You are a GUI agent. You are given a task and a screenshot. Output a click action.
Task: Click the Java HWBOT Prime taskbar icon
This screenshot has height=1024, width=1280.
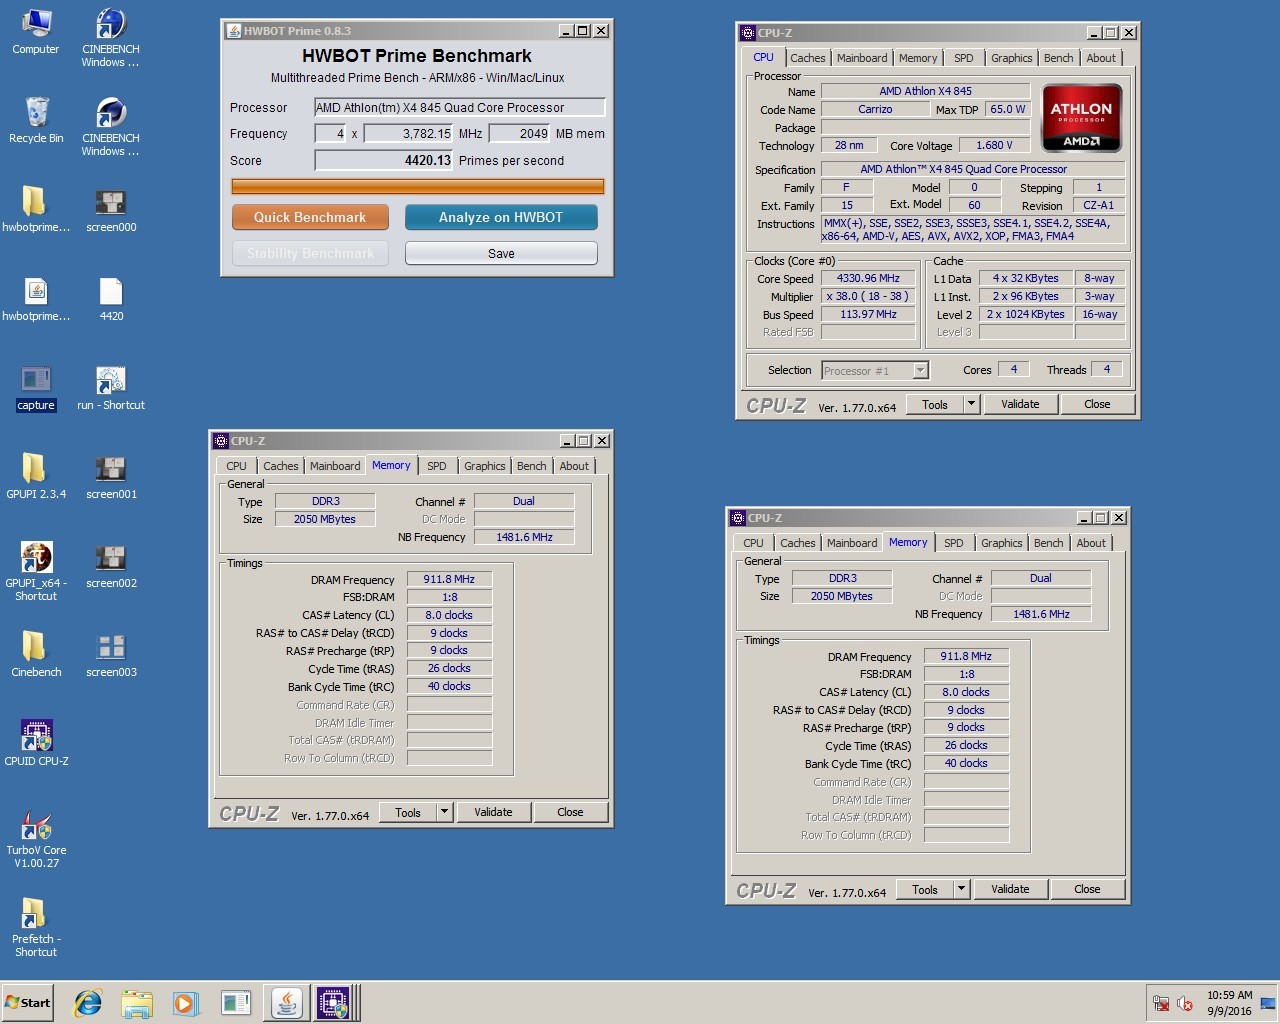(x=286, y=1003)
